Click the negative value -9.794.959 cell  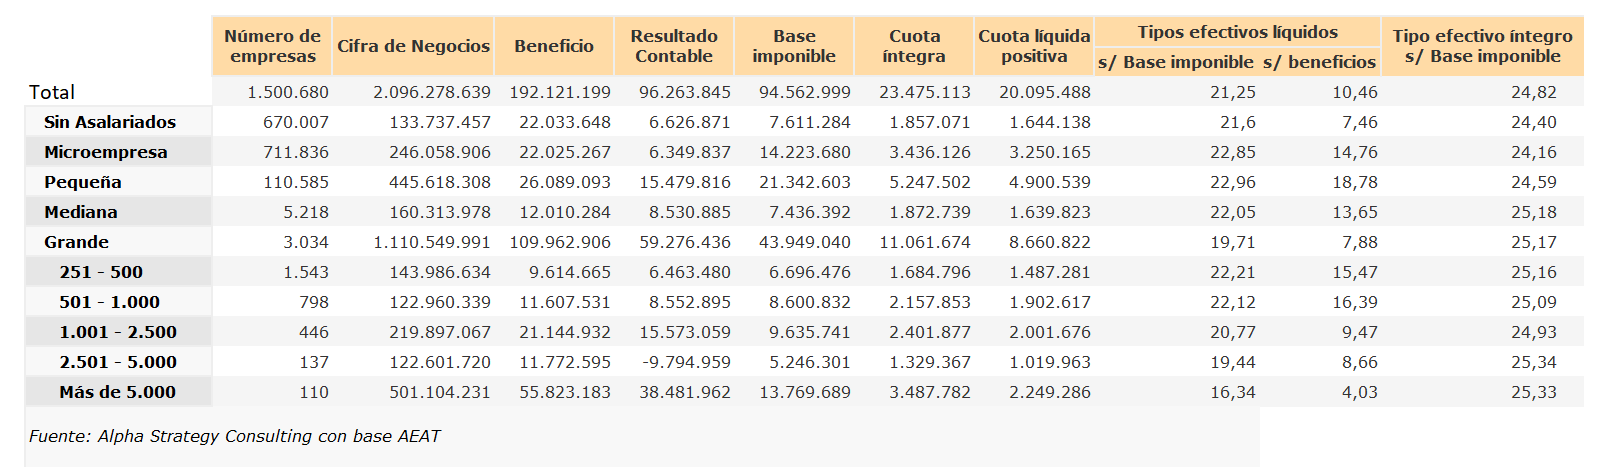click(x=685, y=362)
